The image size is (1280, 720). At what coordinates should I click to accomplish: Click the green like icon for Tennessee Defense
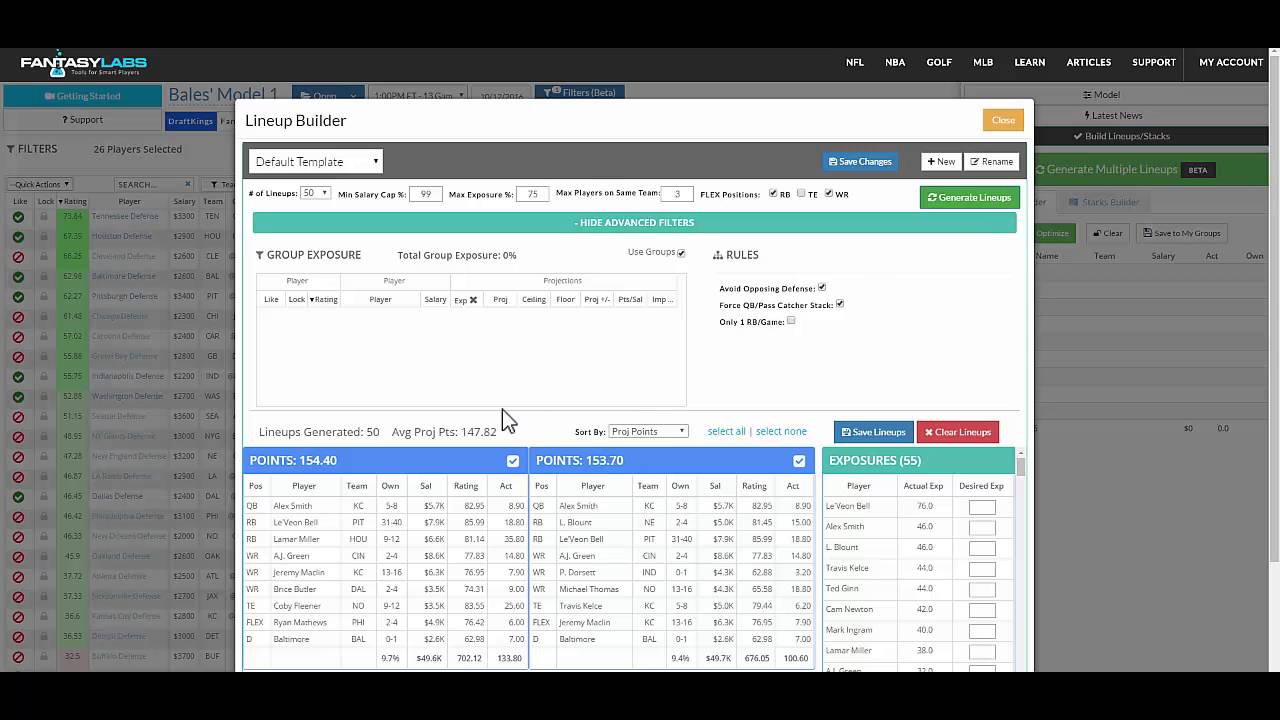coord(18,216)
